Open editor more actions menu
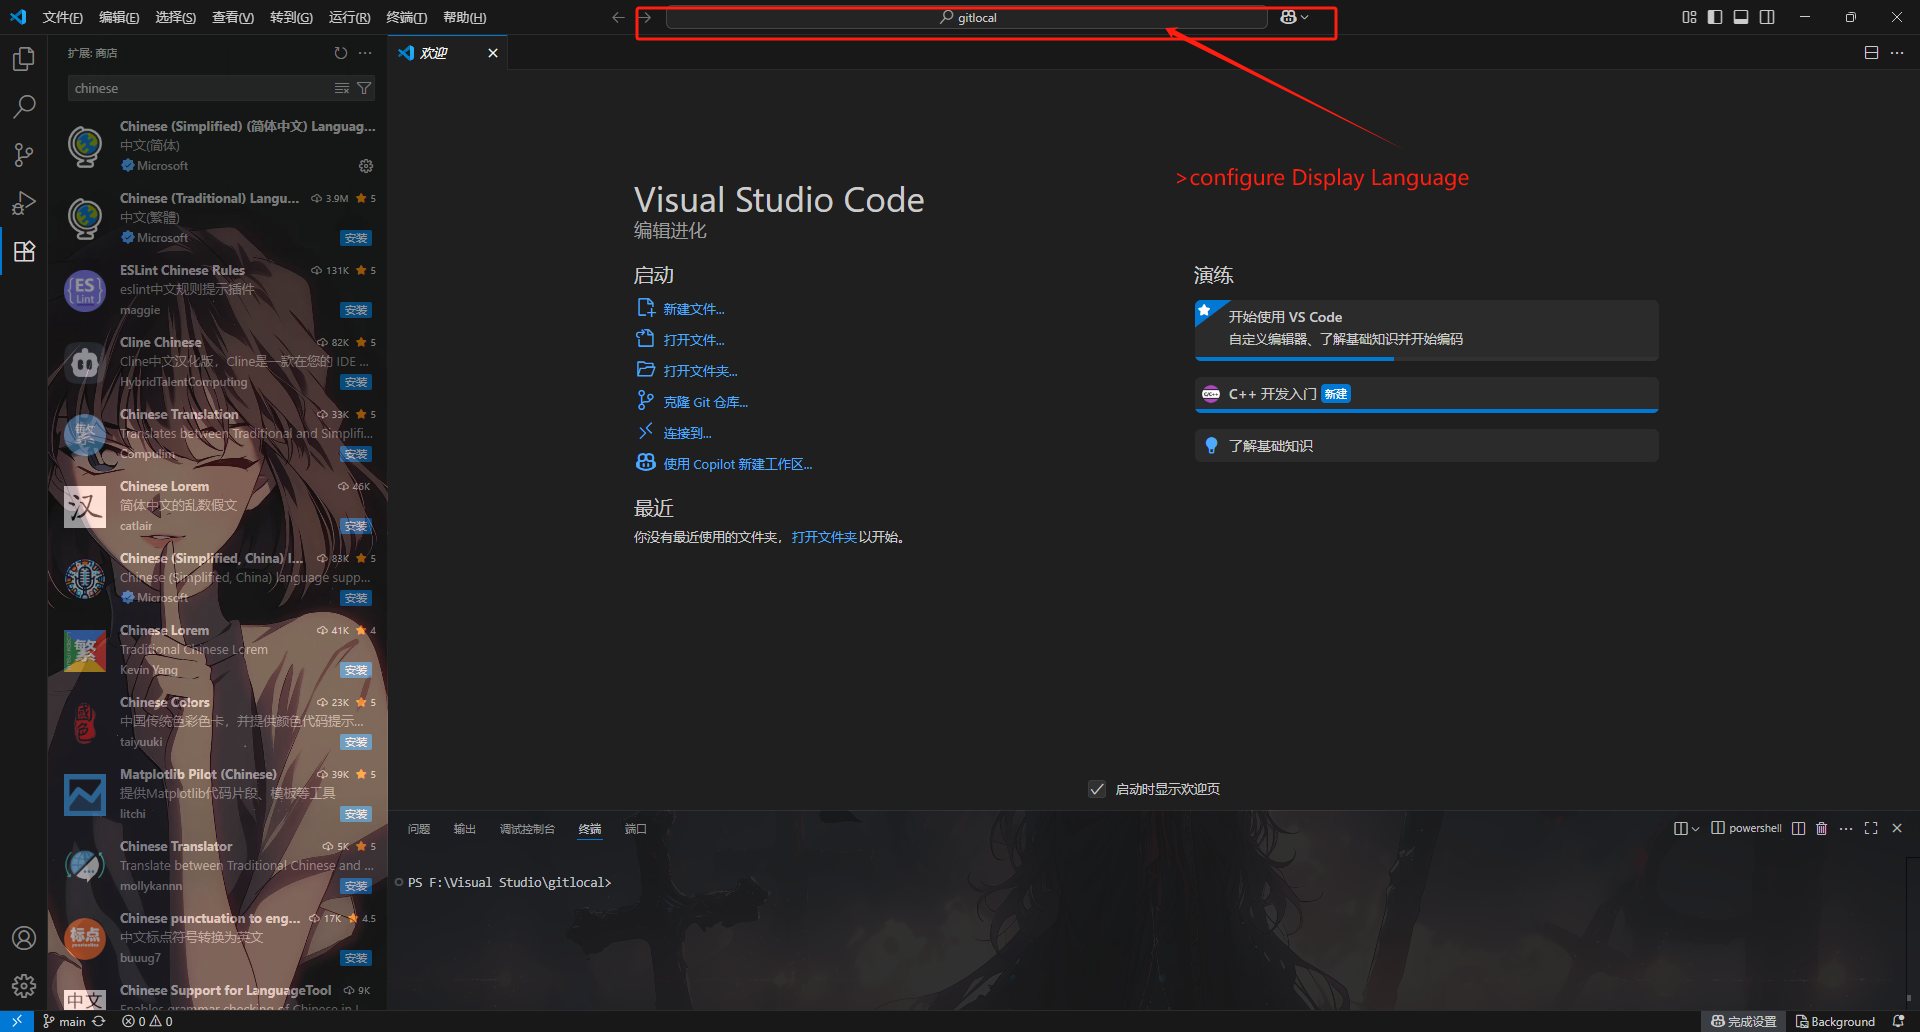The image size is (1920, 1032). tap(1897, 53)
